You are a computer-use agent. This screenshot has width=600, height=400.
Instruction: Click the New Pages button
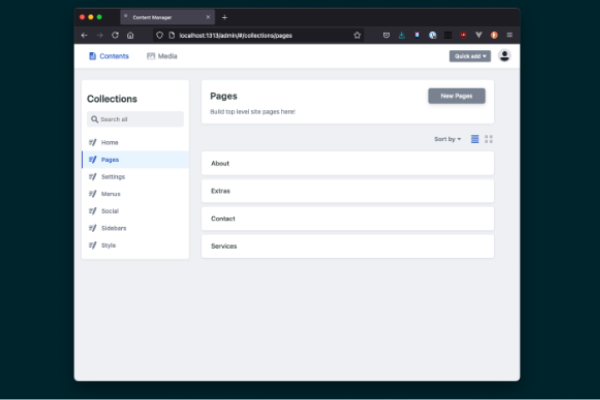pos(456,96)
